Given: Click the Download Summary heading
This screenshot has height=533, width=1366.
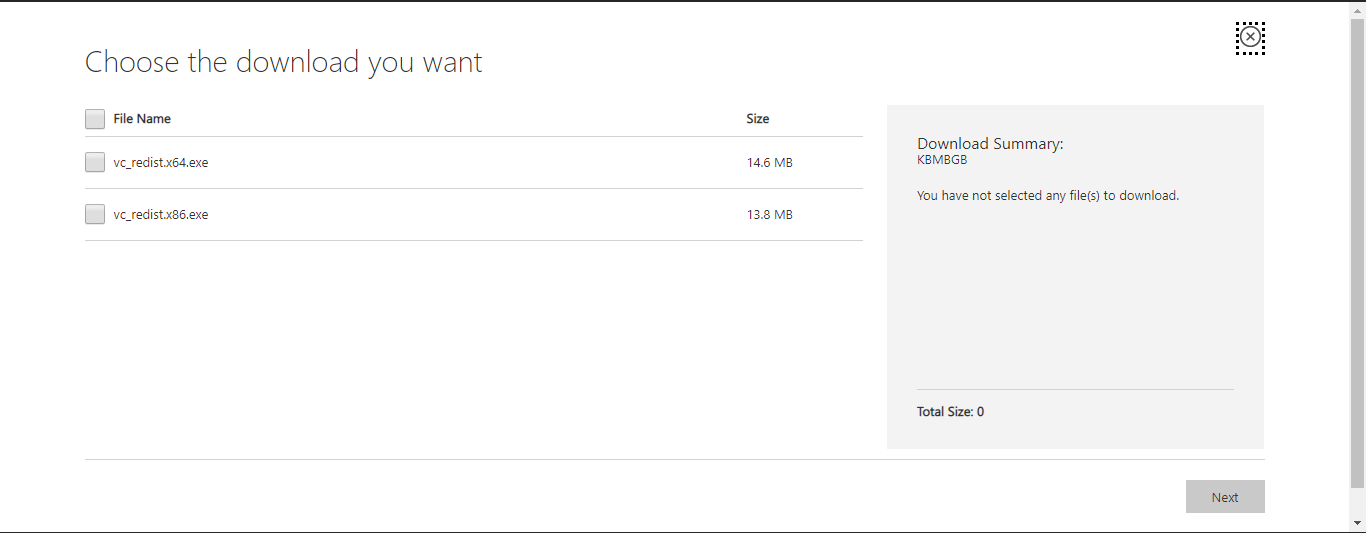Looking at the screenshot, I should click(990, 144).
